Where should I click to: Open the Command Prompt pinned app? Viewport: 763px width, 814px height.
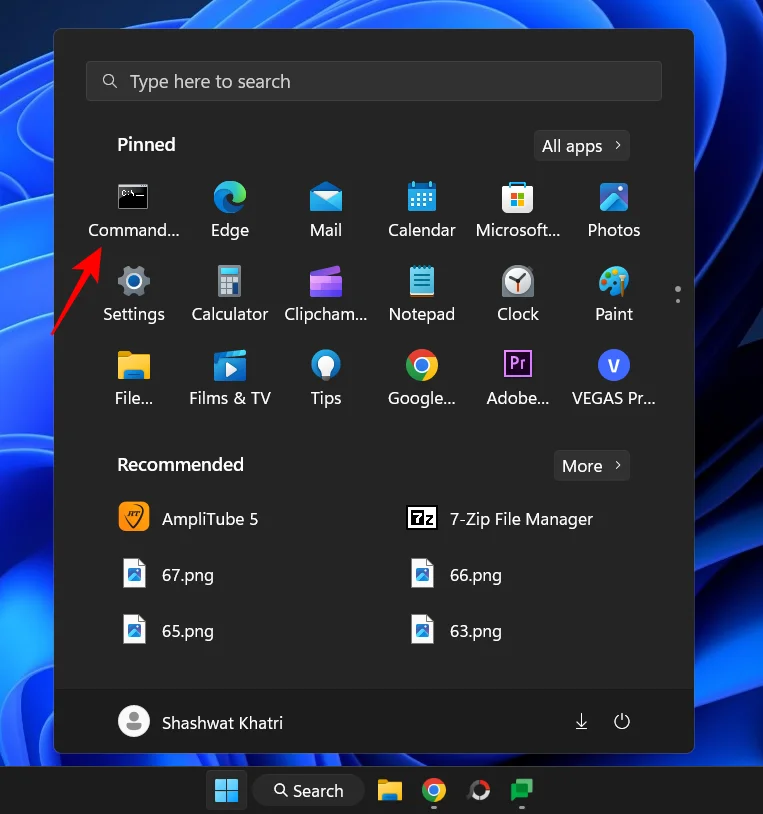click(133, 210)
